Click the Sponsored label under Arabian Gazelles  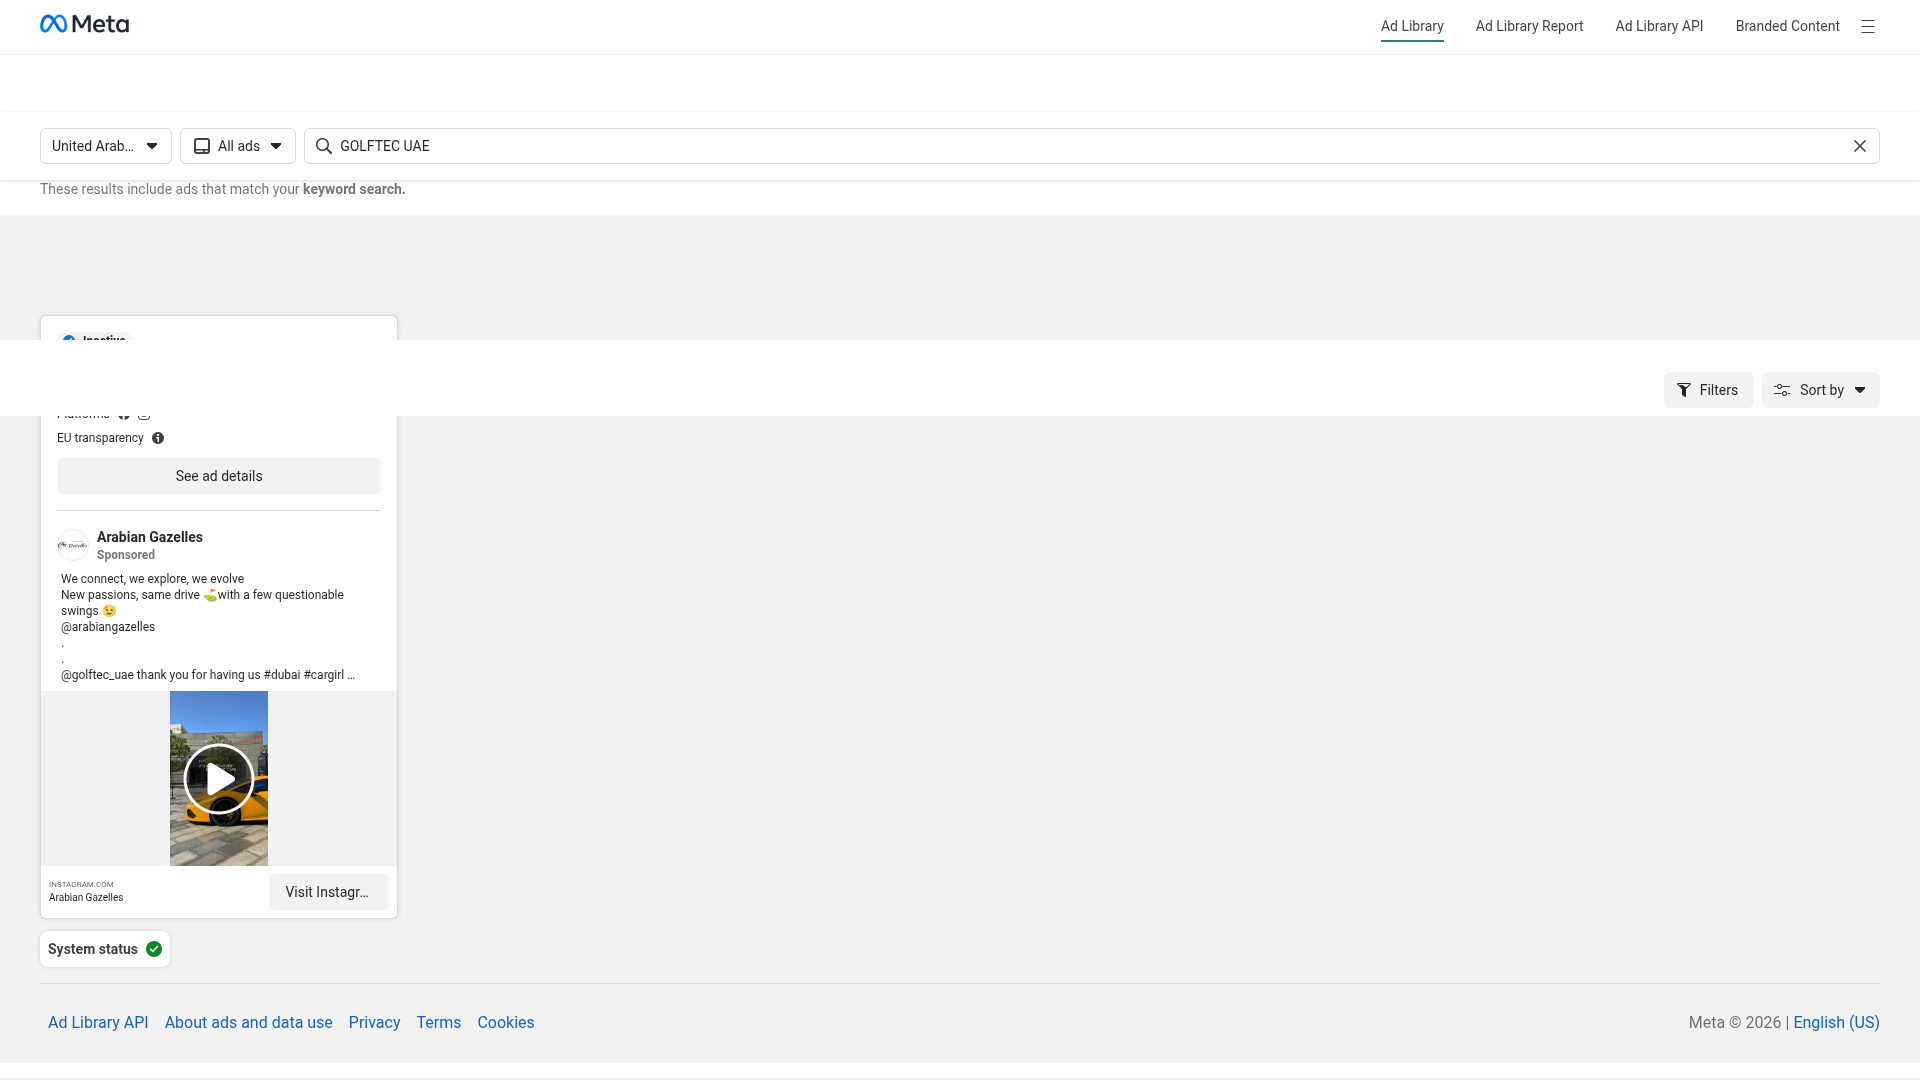[126, 555]
